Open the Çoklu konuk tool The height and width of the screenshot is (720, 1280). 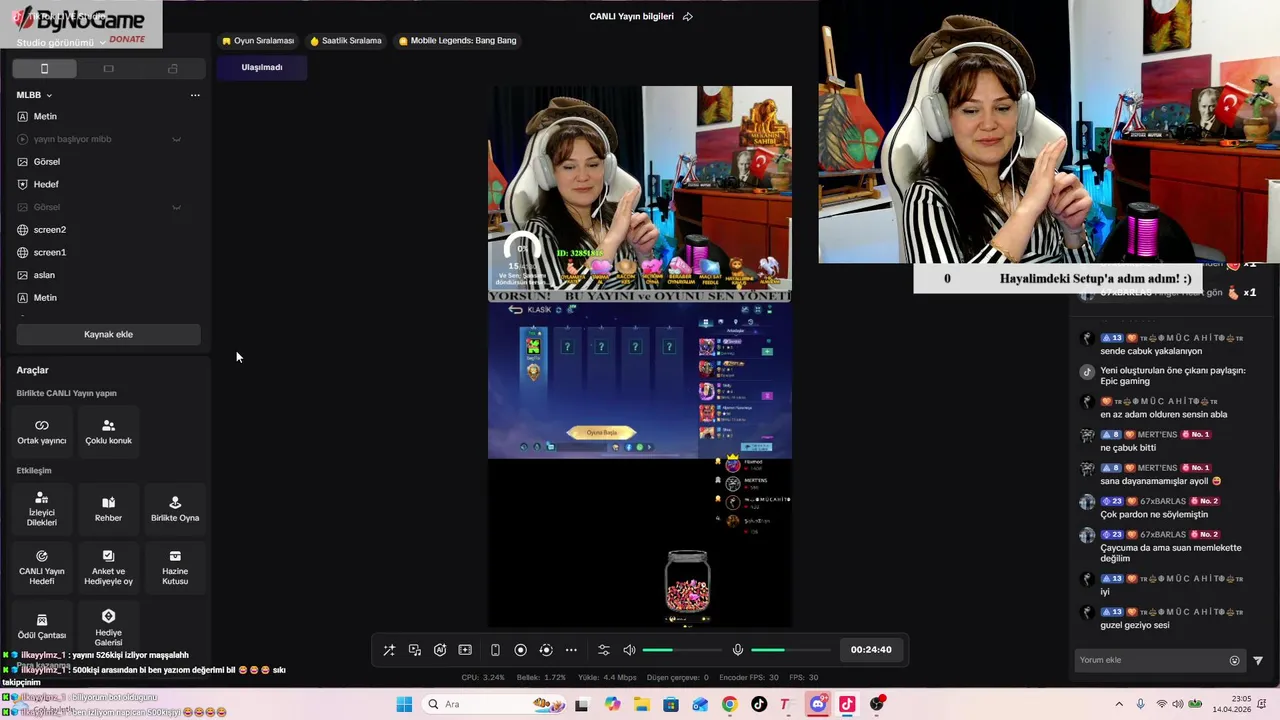pos(108,431)
